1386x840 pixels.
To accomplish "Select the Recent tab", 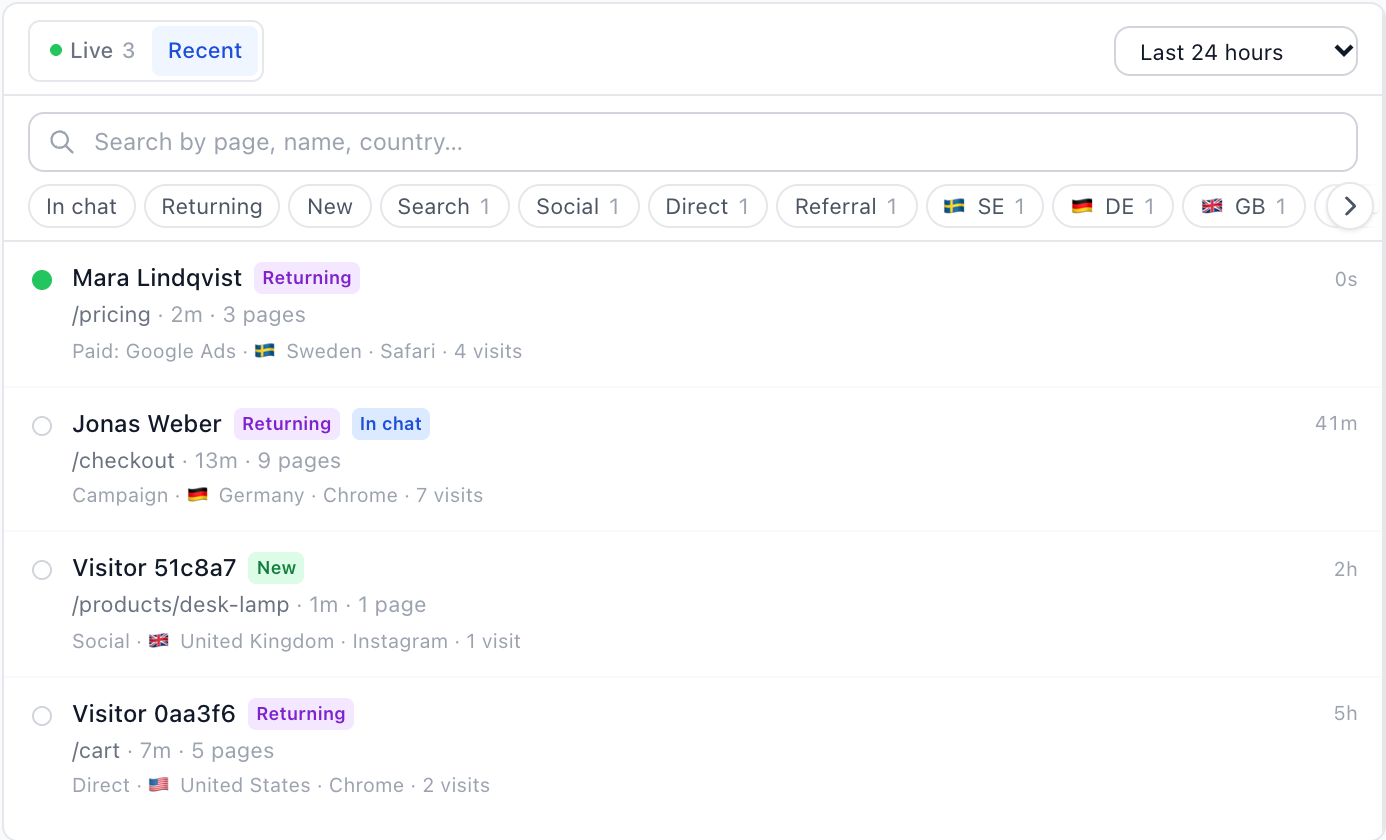I will pyautogui.click(x=205, y=51).
